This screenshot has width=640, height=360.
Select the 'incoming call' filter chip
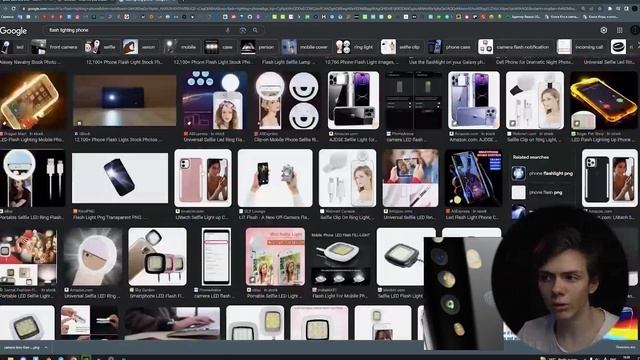(x=581, y=47)
